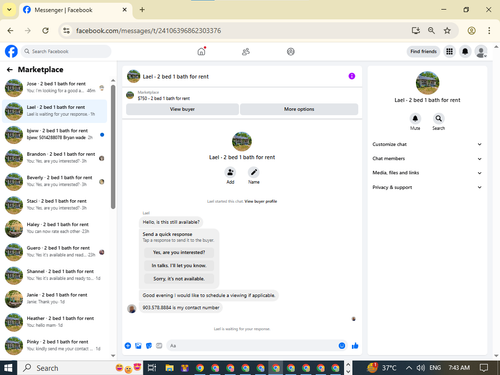The image size is (500, 375).
Task: Click the Add people icon
Action: pyautogui.click(x=230, y=172)
